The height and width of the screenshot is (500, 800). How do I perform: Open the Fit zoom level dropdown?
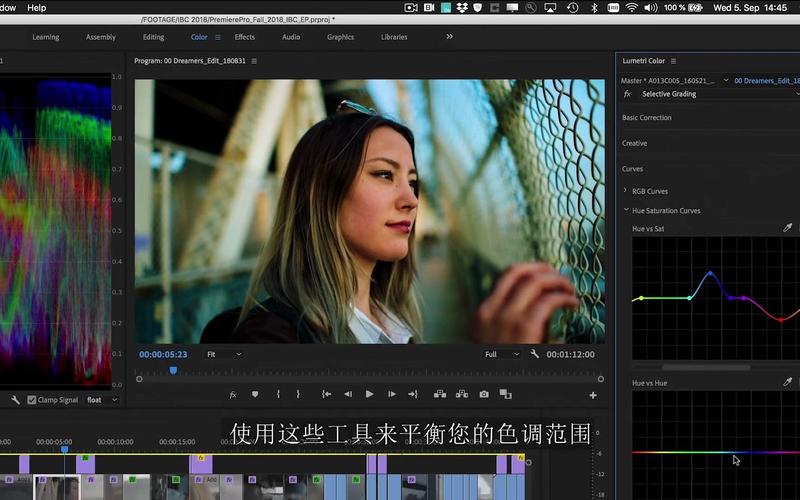click(224, 354)
